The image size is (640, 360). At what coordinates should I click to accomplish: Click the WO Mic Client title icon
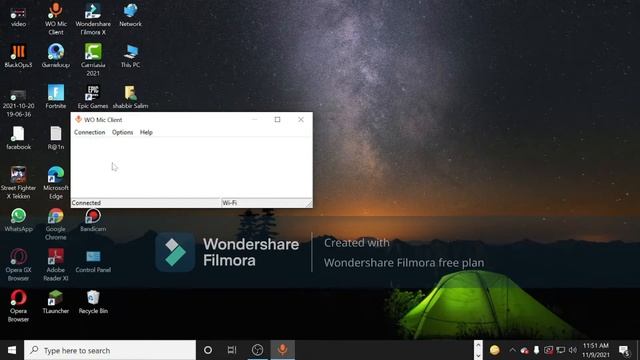pos(78,119)
